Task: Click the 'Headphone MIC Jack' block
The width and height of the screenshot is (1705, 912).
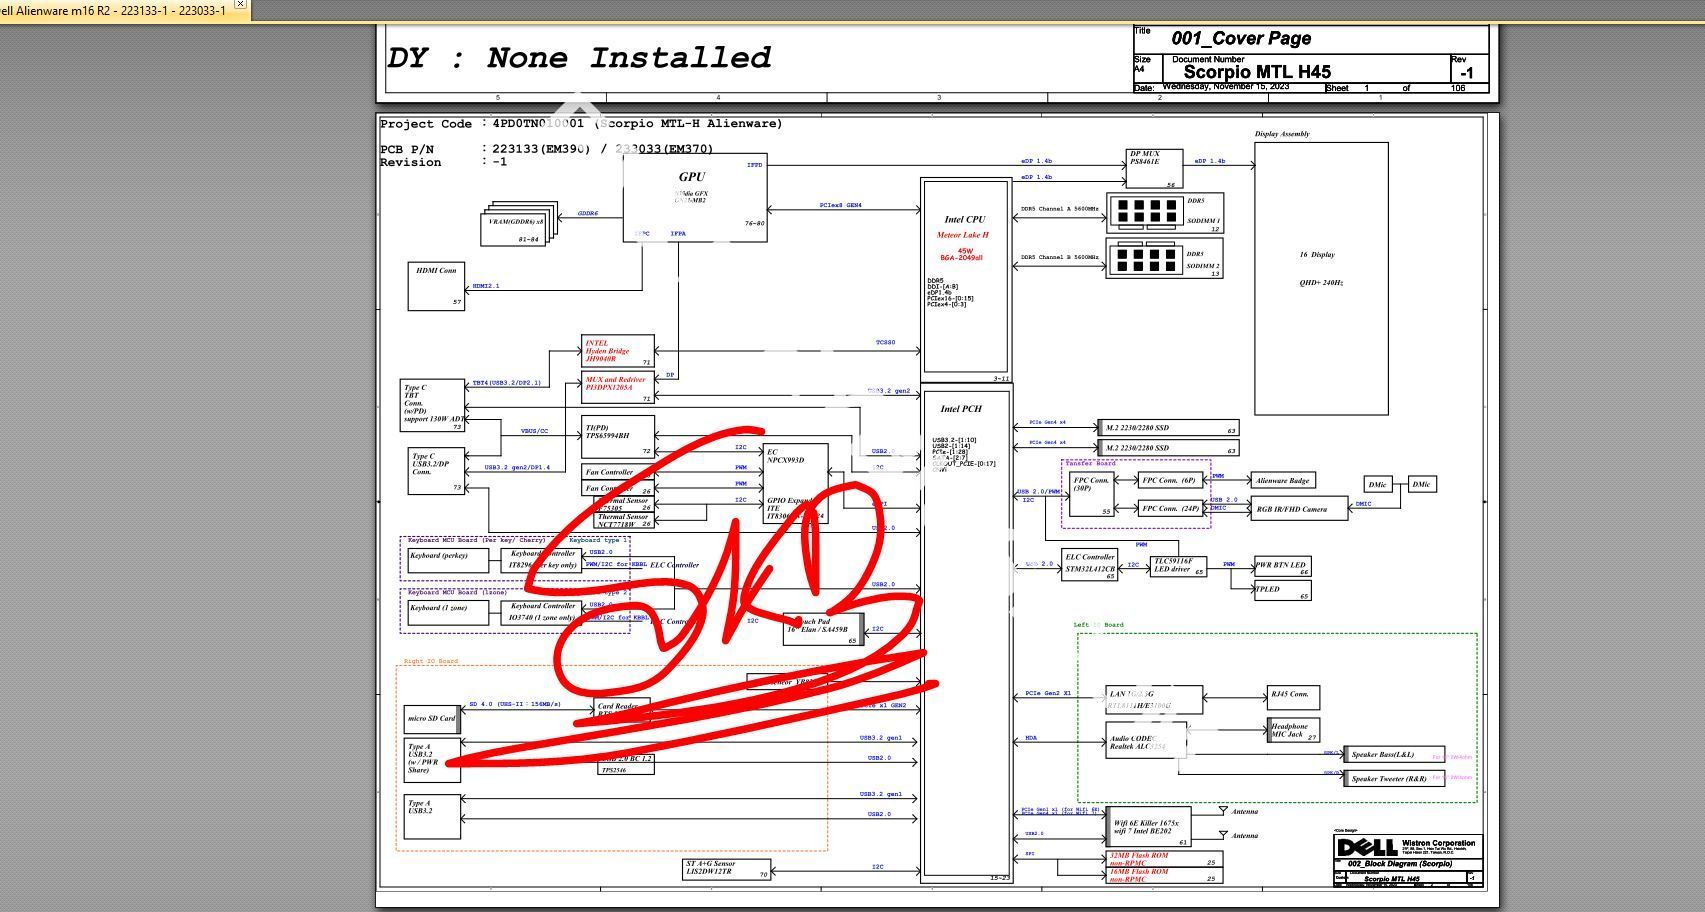Action: [1293, 730]
